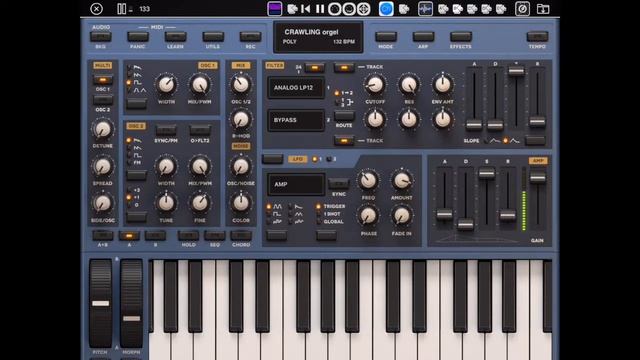640x360 pixels.
Task: Toggle MULTI OSC 1 switch
Action: click(103, 80)
